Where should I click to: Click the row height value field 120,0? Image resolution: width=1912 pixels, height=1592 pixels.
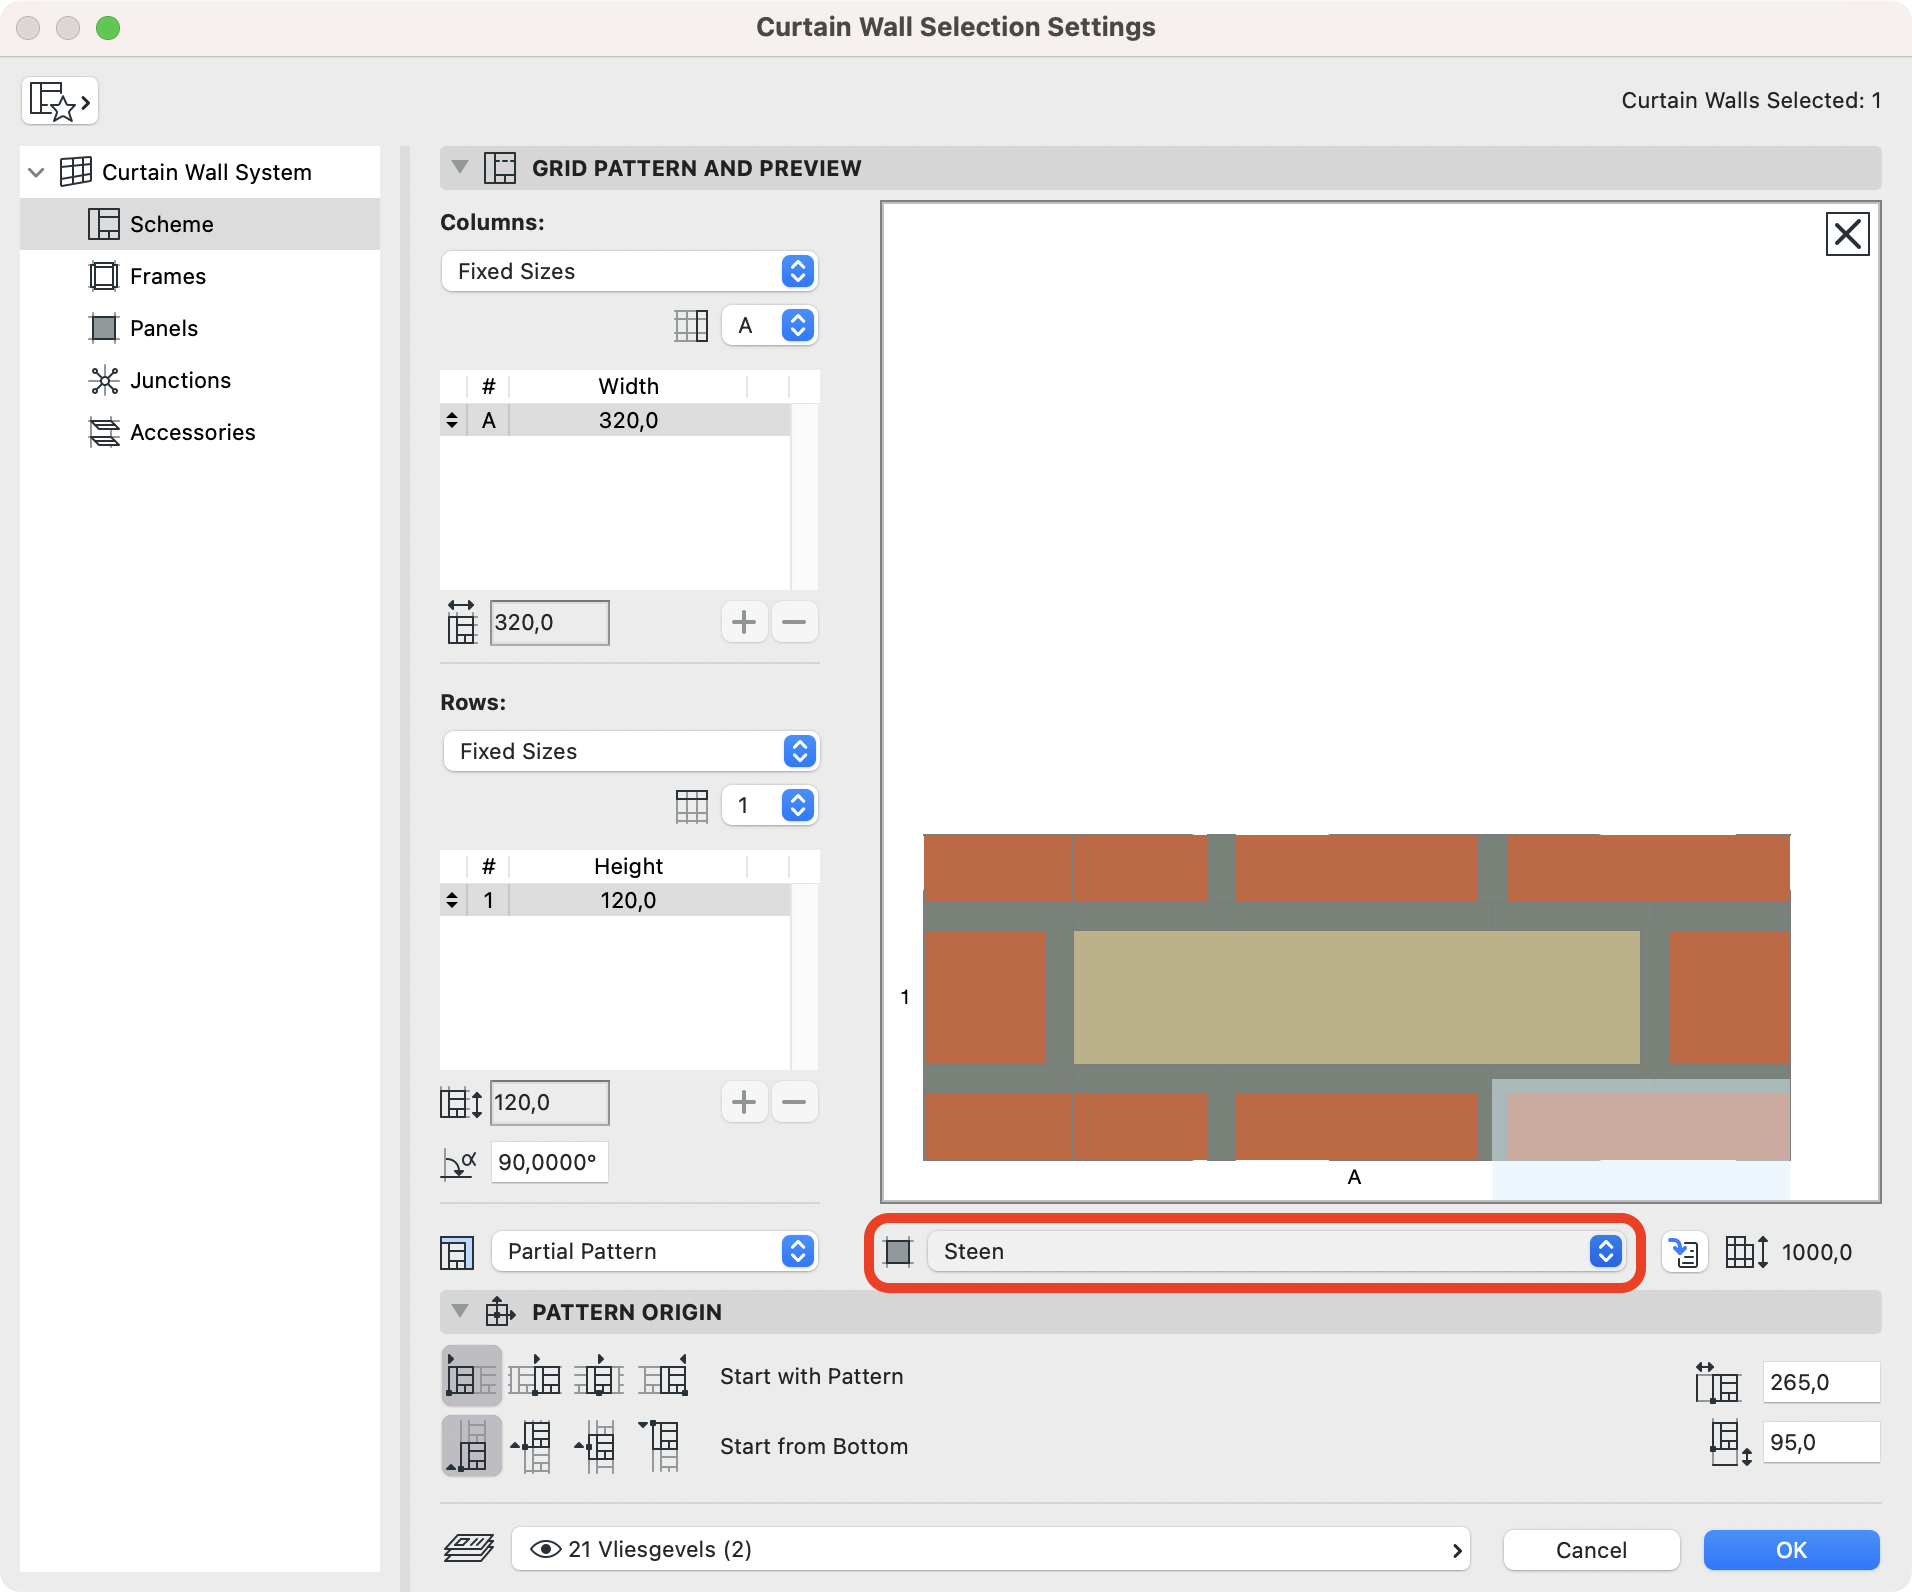point(550,1102)
